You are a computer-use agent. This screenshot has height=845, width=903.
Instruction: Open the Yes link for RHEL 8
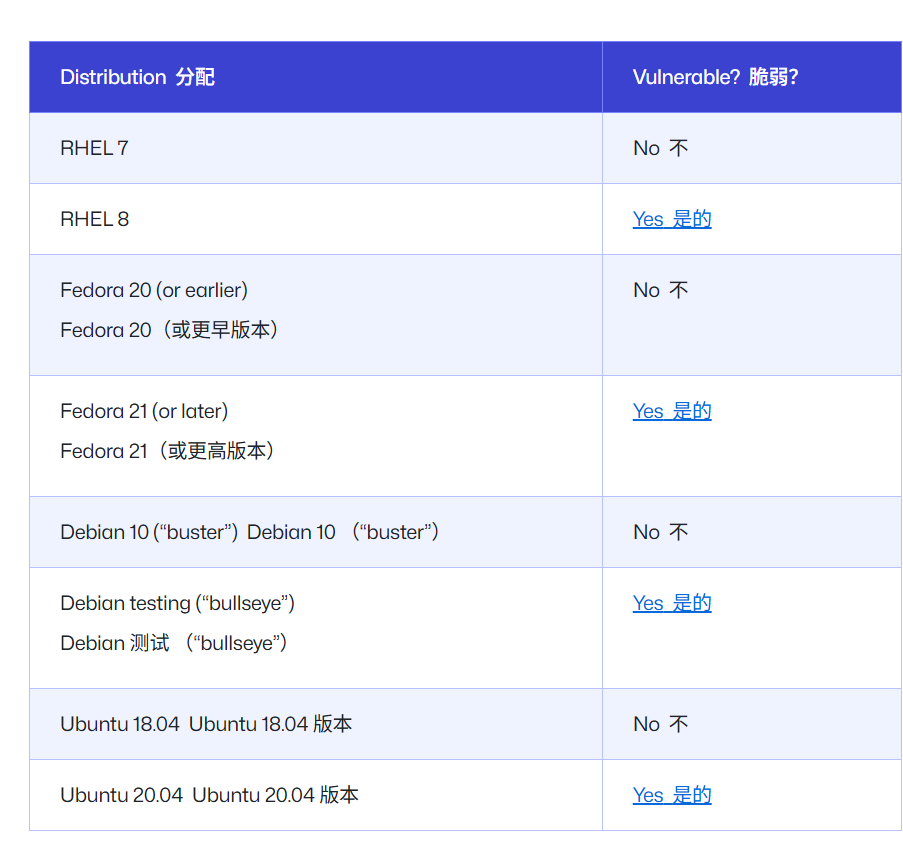tap(671, 219)
